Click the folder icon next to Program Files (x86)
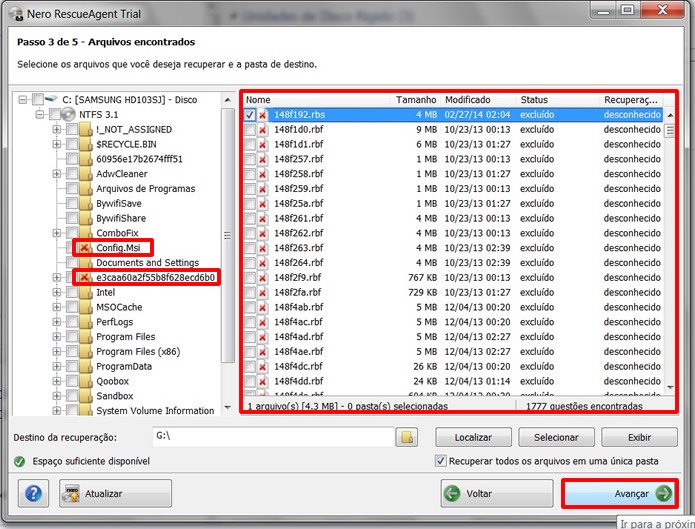This screenshot has width=695, height=529. 86,352
